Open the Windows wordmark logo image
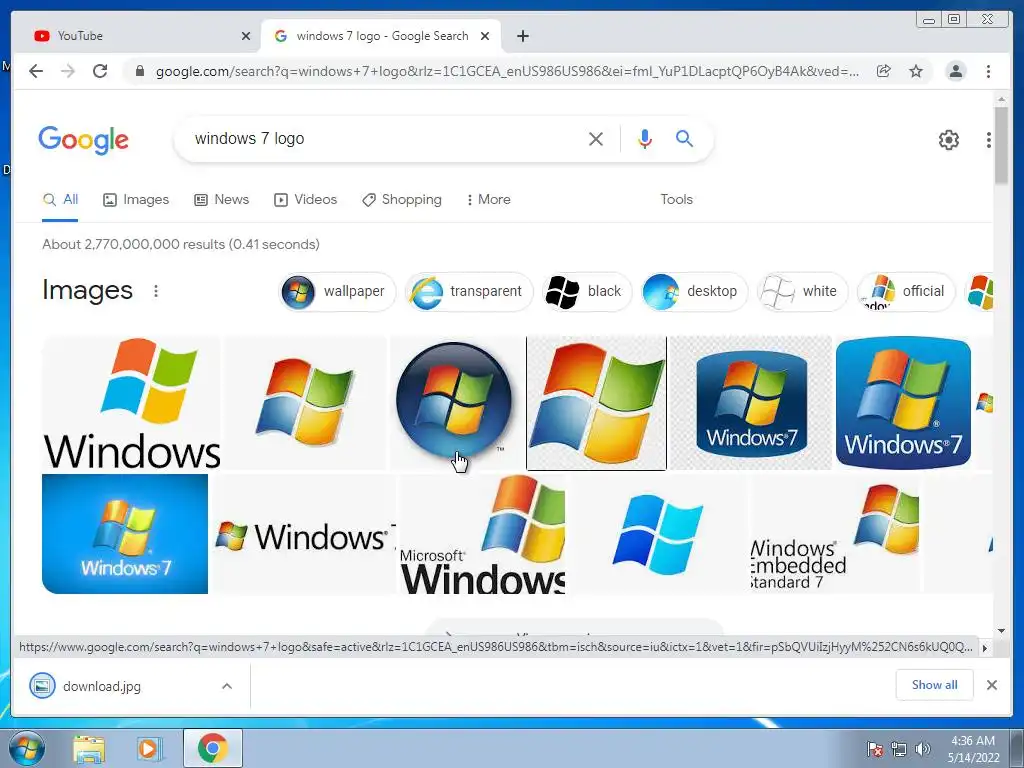The image size is (1024, 768). coord(131,402)
